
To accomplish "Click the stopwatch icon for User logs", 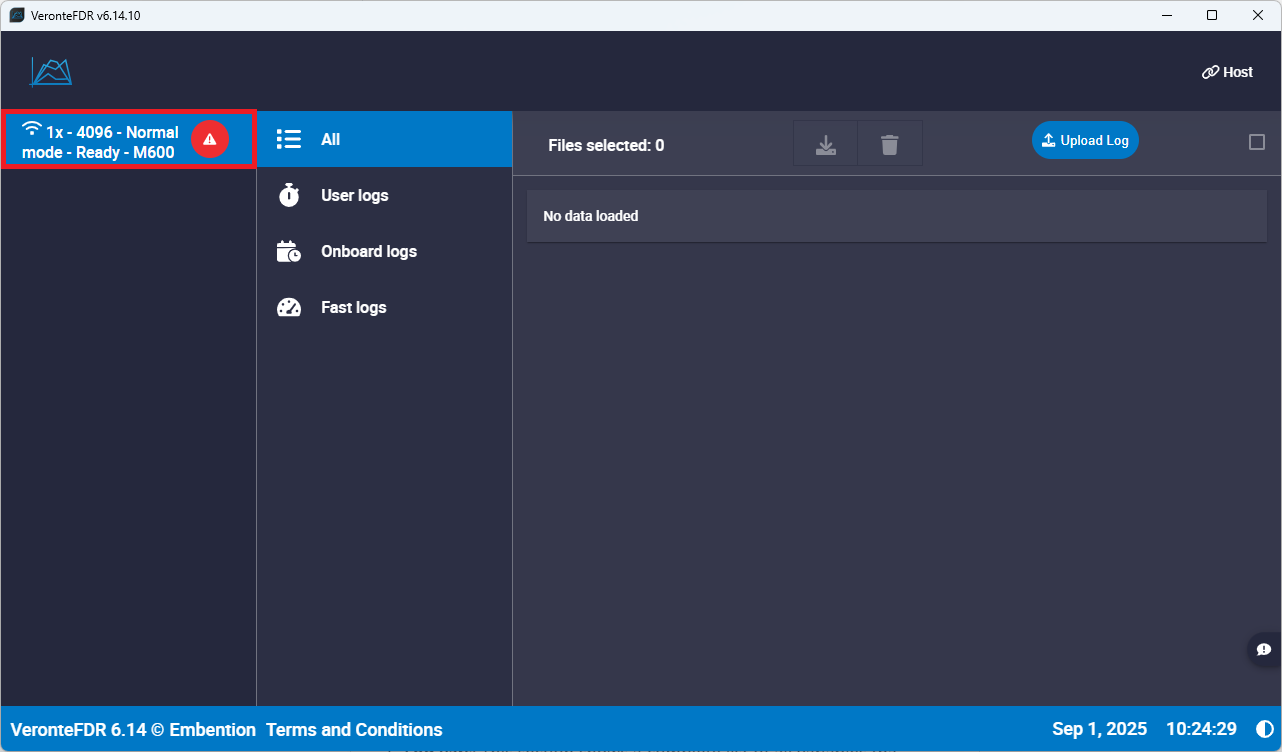I will 289,195.
